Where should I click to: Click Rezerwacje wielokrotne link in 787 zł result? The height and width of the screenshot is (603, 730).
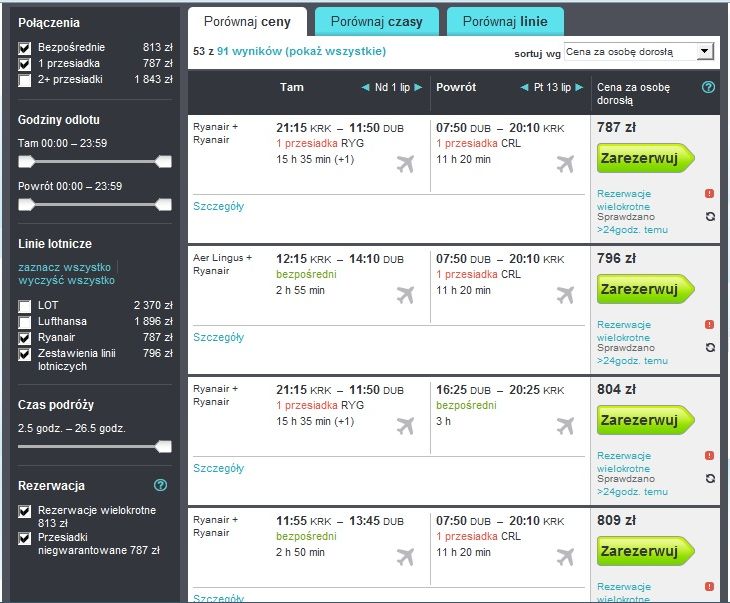(x=624, y=200)
